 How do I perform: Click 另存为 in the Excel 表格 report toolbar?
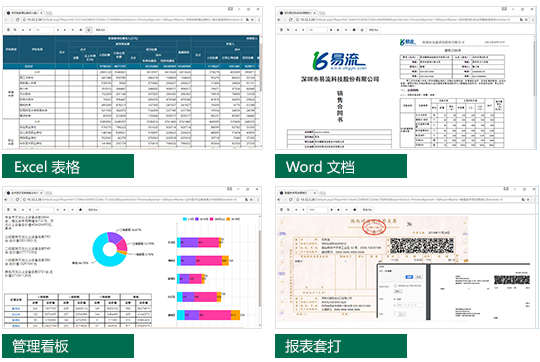coord(100,30)
